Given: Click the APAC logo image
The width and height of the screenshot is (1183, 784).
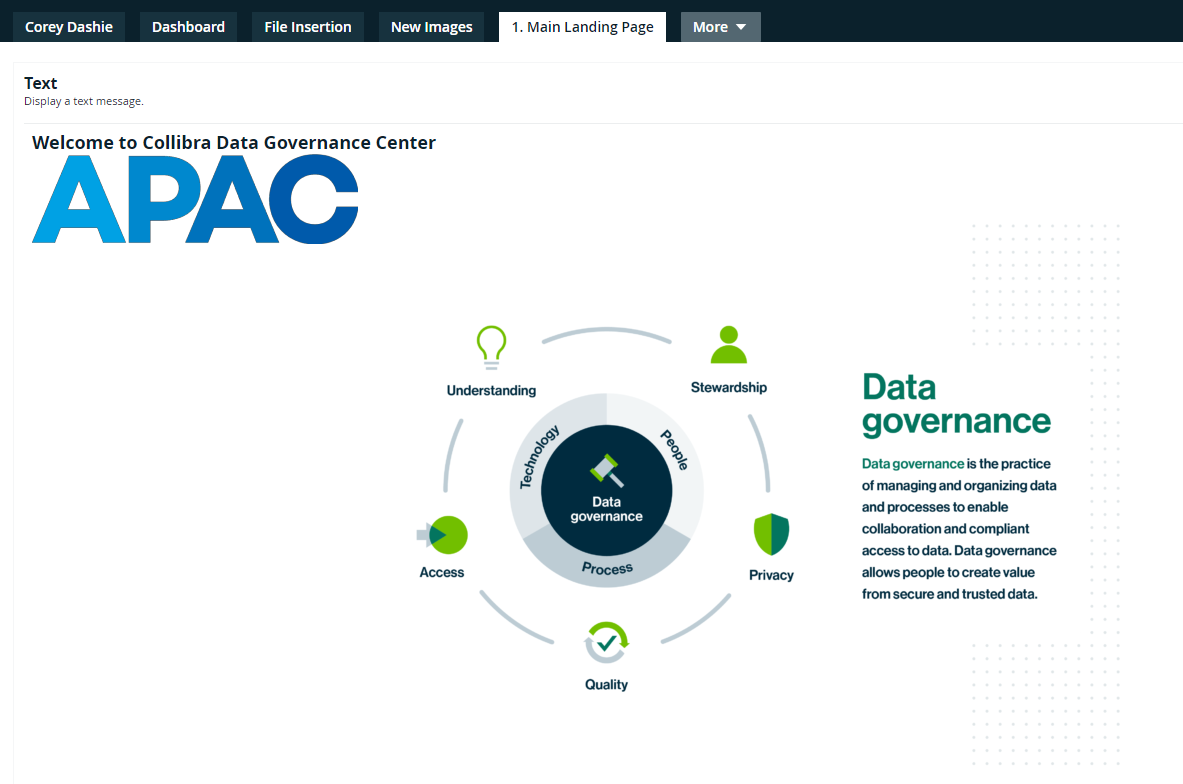Looking at the screenshot, I should (x=195, y=199).
